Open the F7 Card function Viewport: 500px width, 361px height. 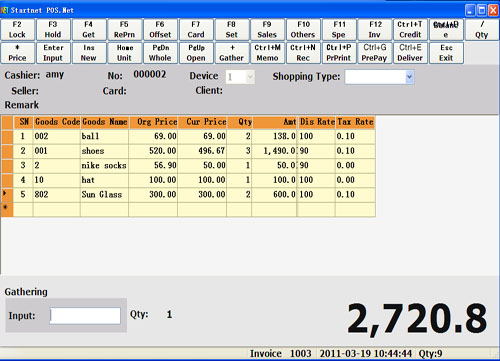coord(196,30)
